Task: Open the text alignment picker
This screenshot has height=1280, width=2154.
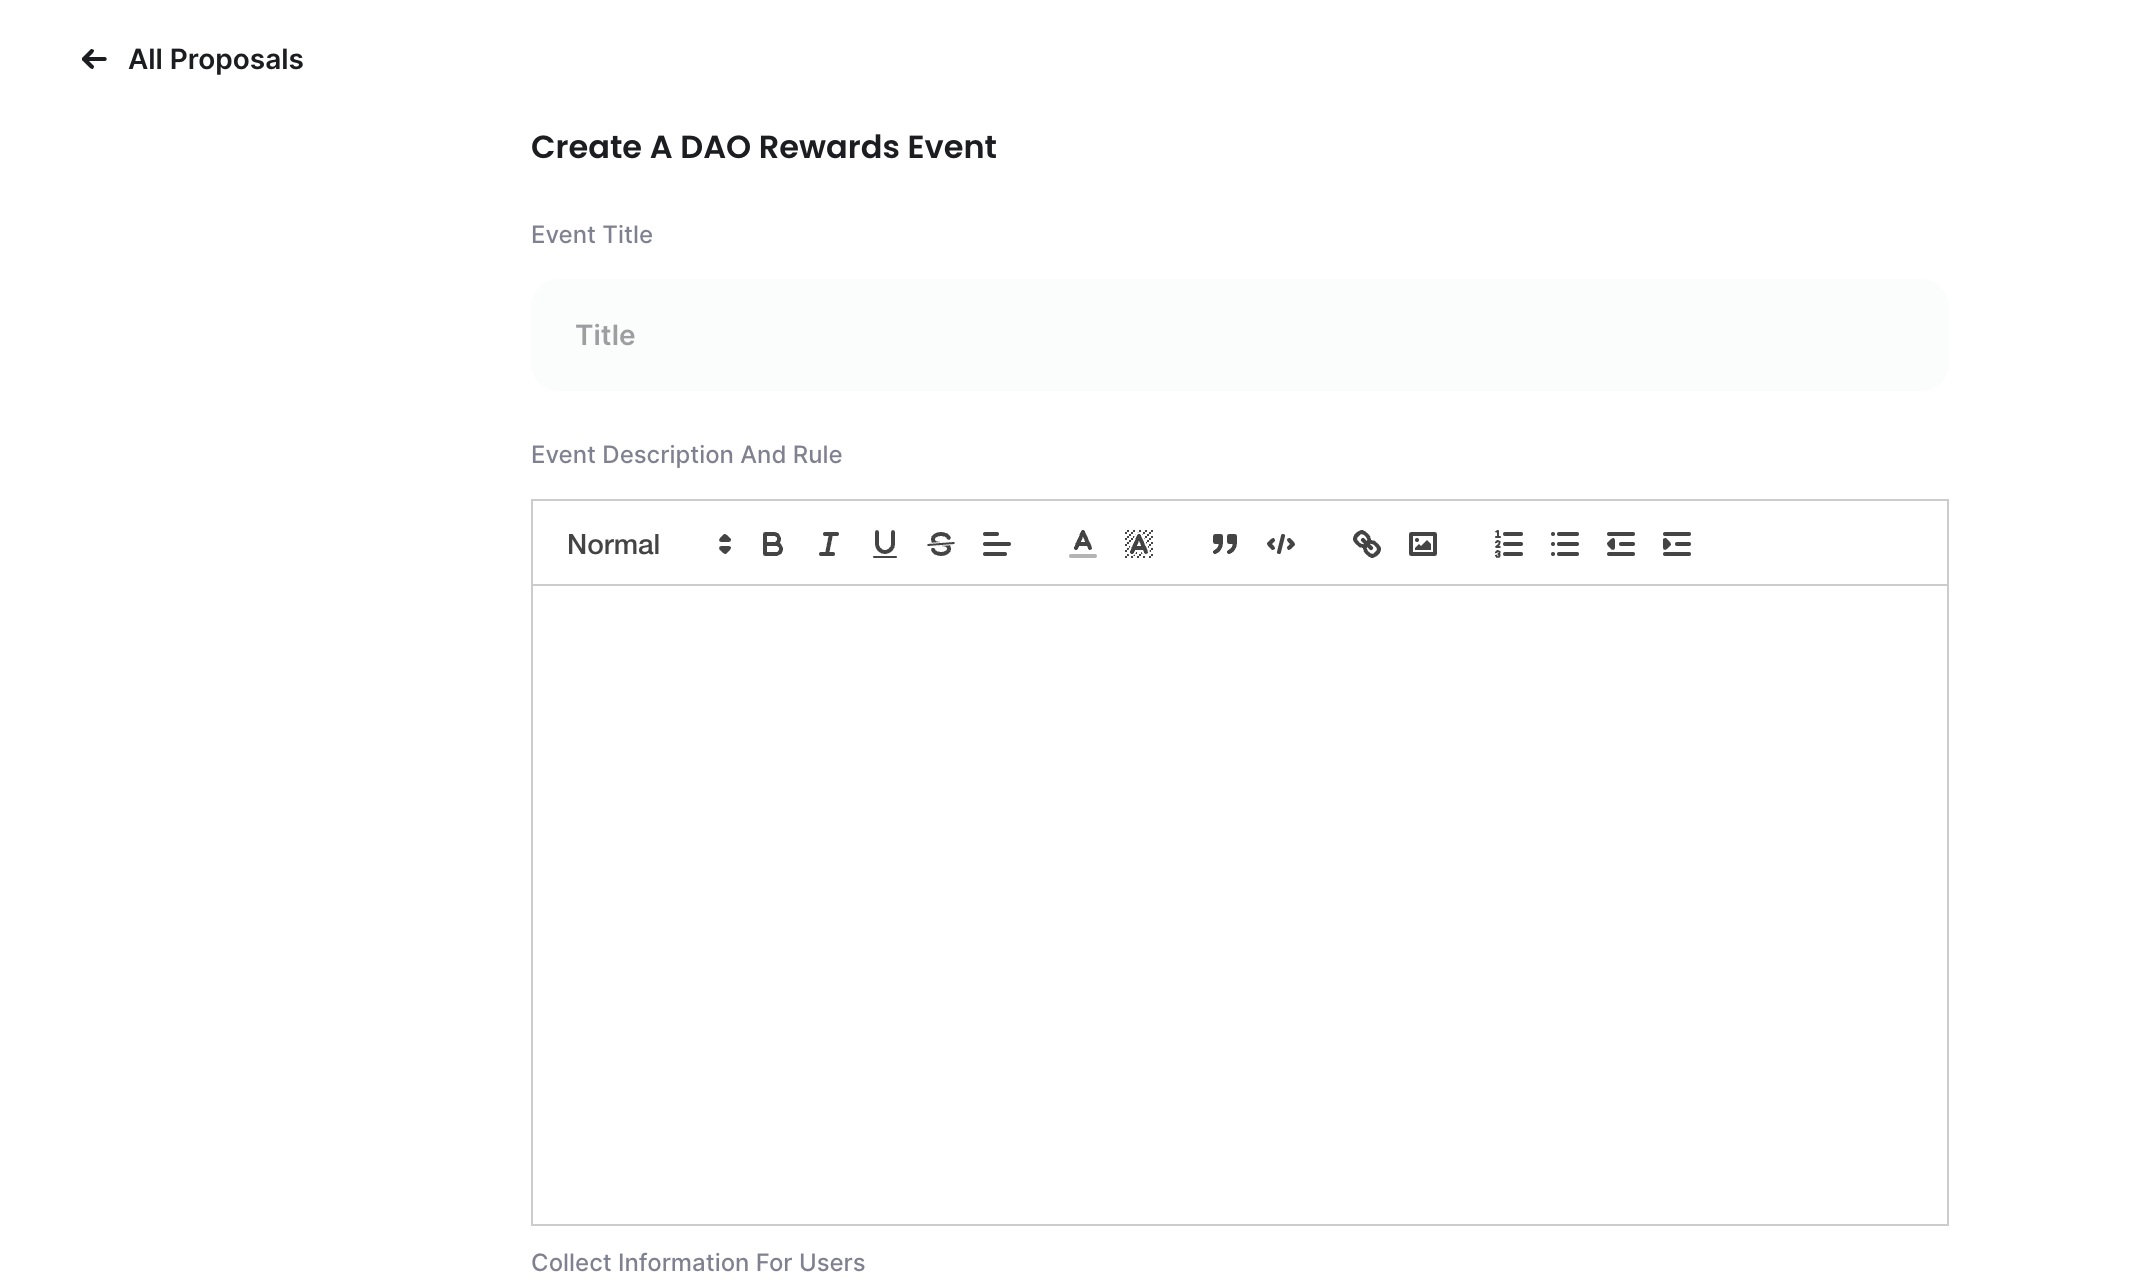Action: click(x=996, y=544)
